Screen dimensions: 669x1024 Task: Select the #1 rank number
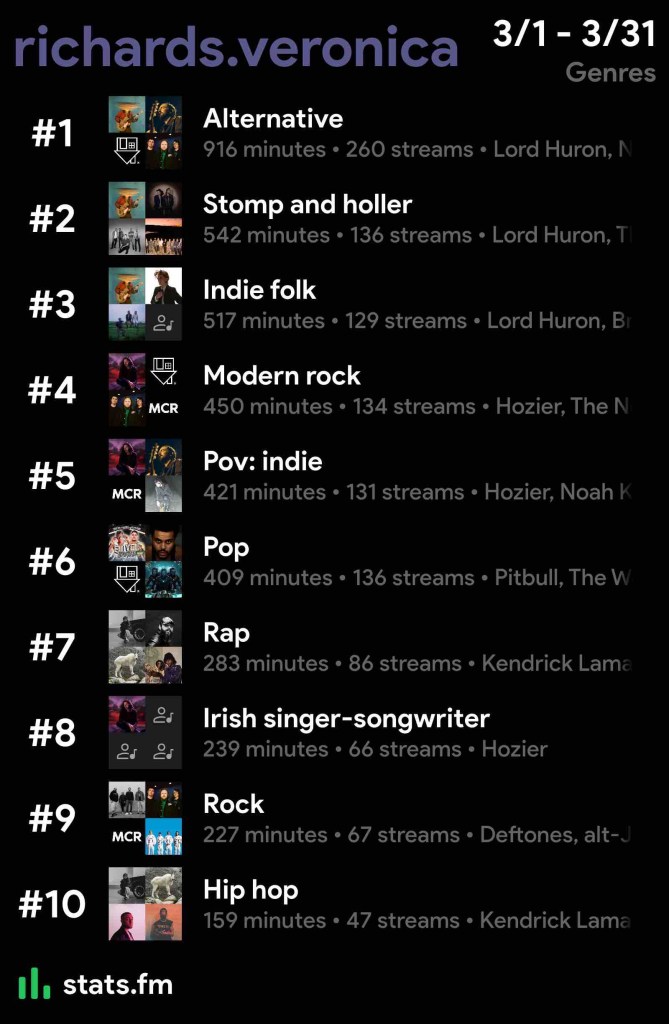click(x=52, y=133)
